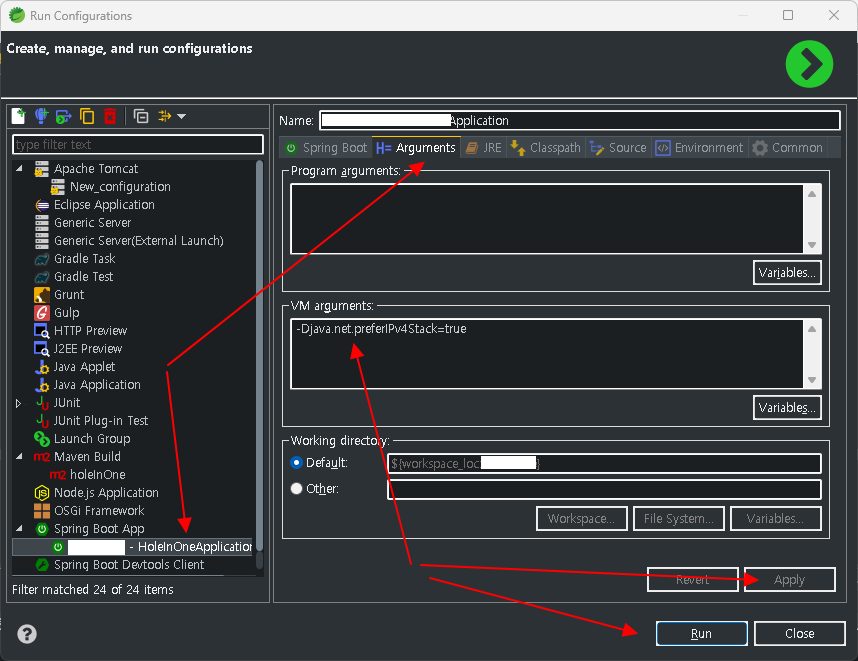The image size is (858, 661).
Task: Select the Gulp configuration type
Action: (66, 313)
